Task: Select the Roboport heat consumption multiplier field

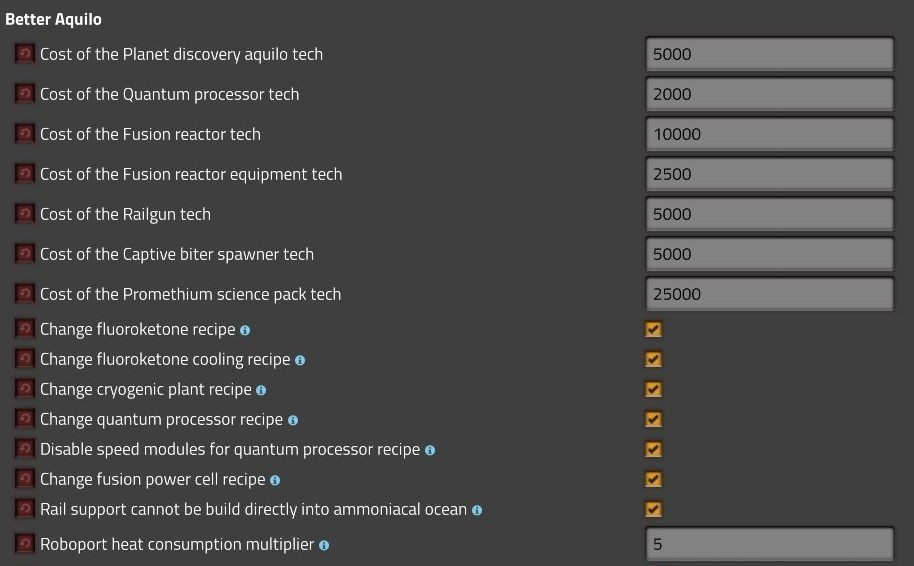Action: coord(768,545)
